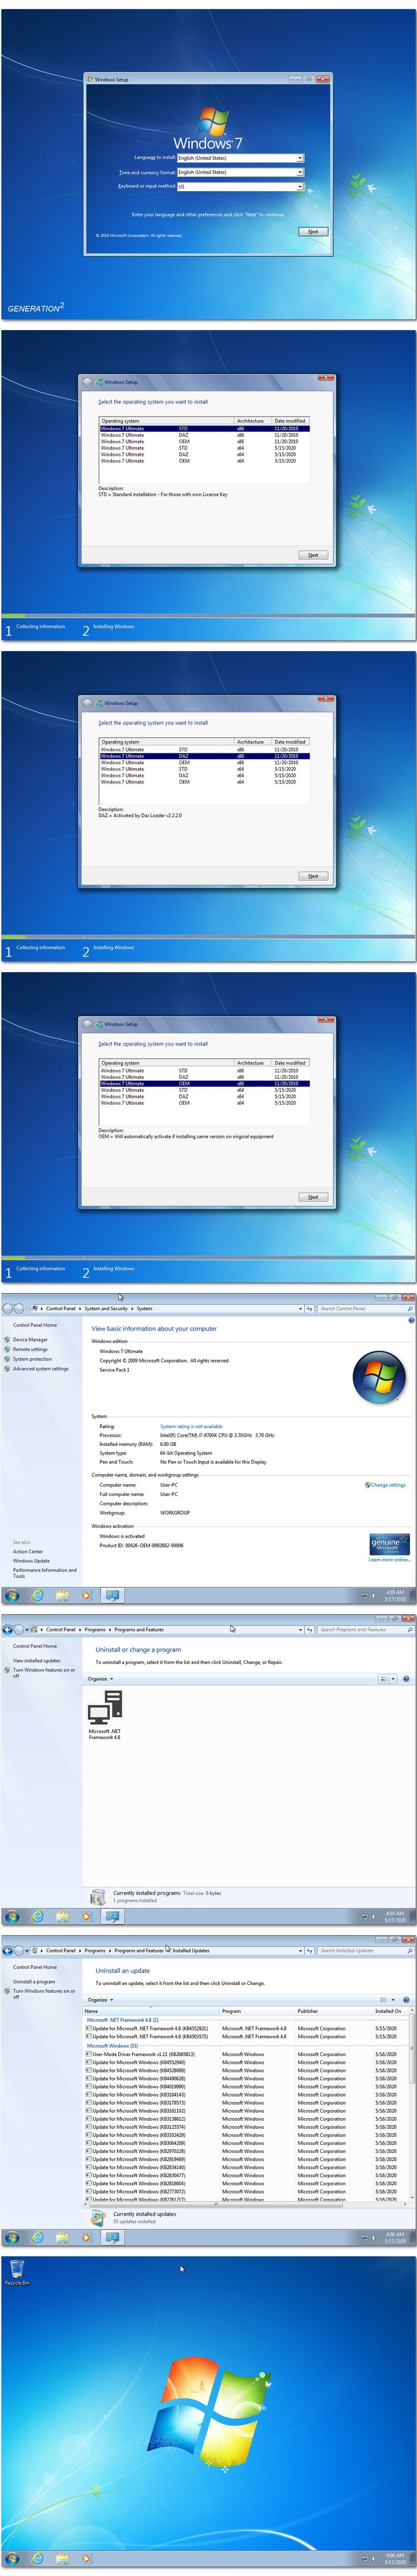The width and height of the screenshot is (417, 2576).
Task: Open the Time and currency format dropdown
Action: tap(240, 172)
